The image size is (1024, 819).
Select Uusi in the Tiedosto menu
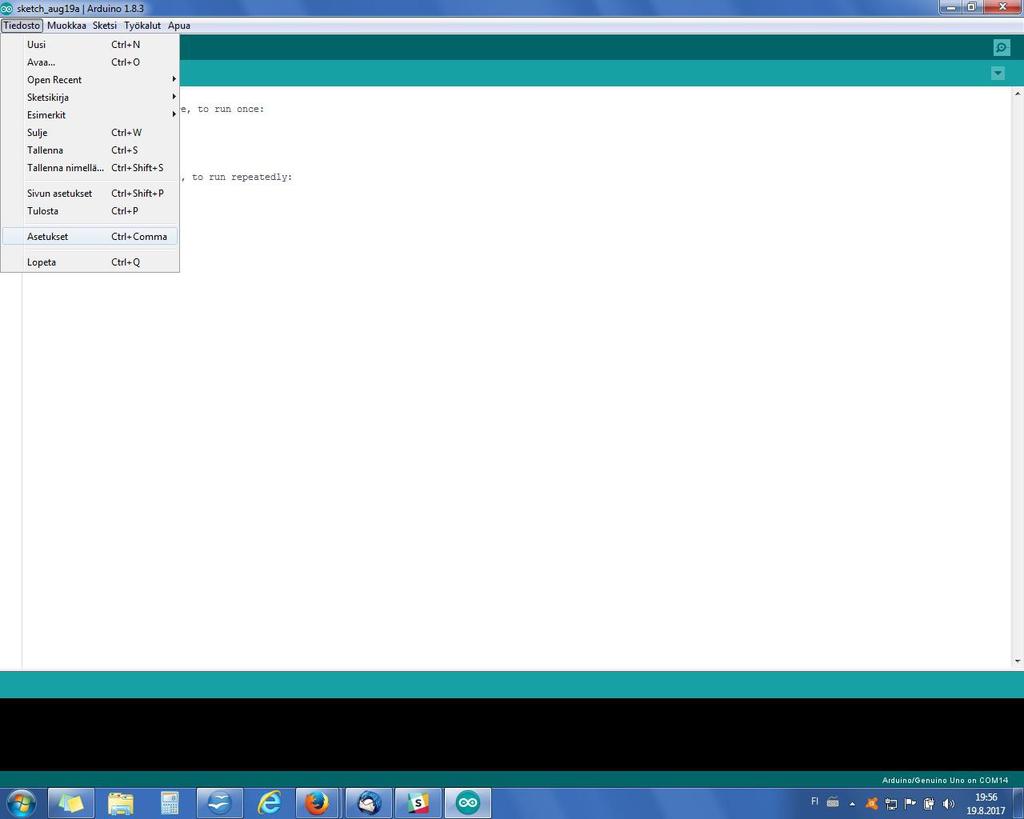[x=90, y=44]
